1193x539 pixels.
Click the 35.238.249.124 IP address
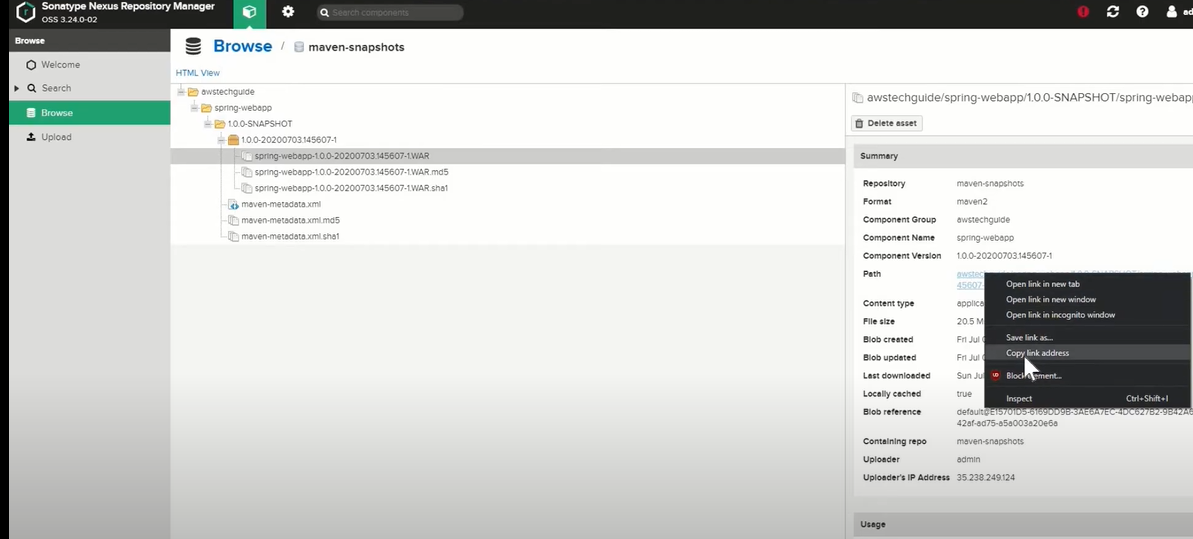click(985, 477)
